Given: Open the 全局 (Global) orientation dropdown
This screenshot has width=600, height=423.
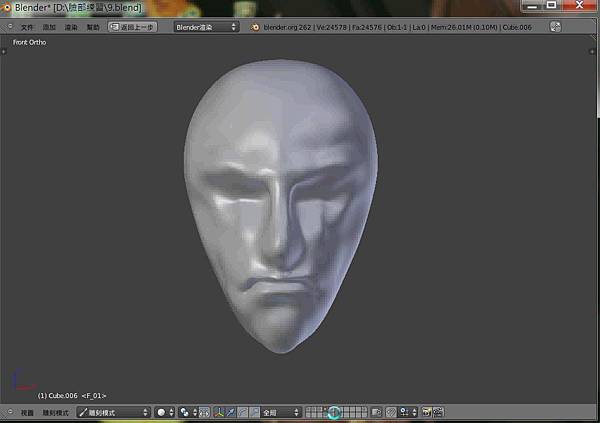Looking at the screenshot, I should point(281,412).
